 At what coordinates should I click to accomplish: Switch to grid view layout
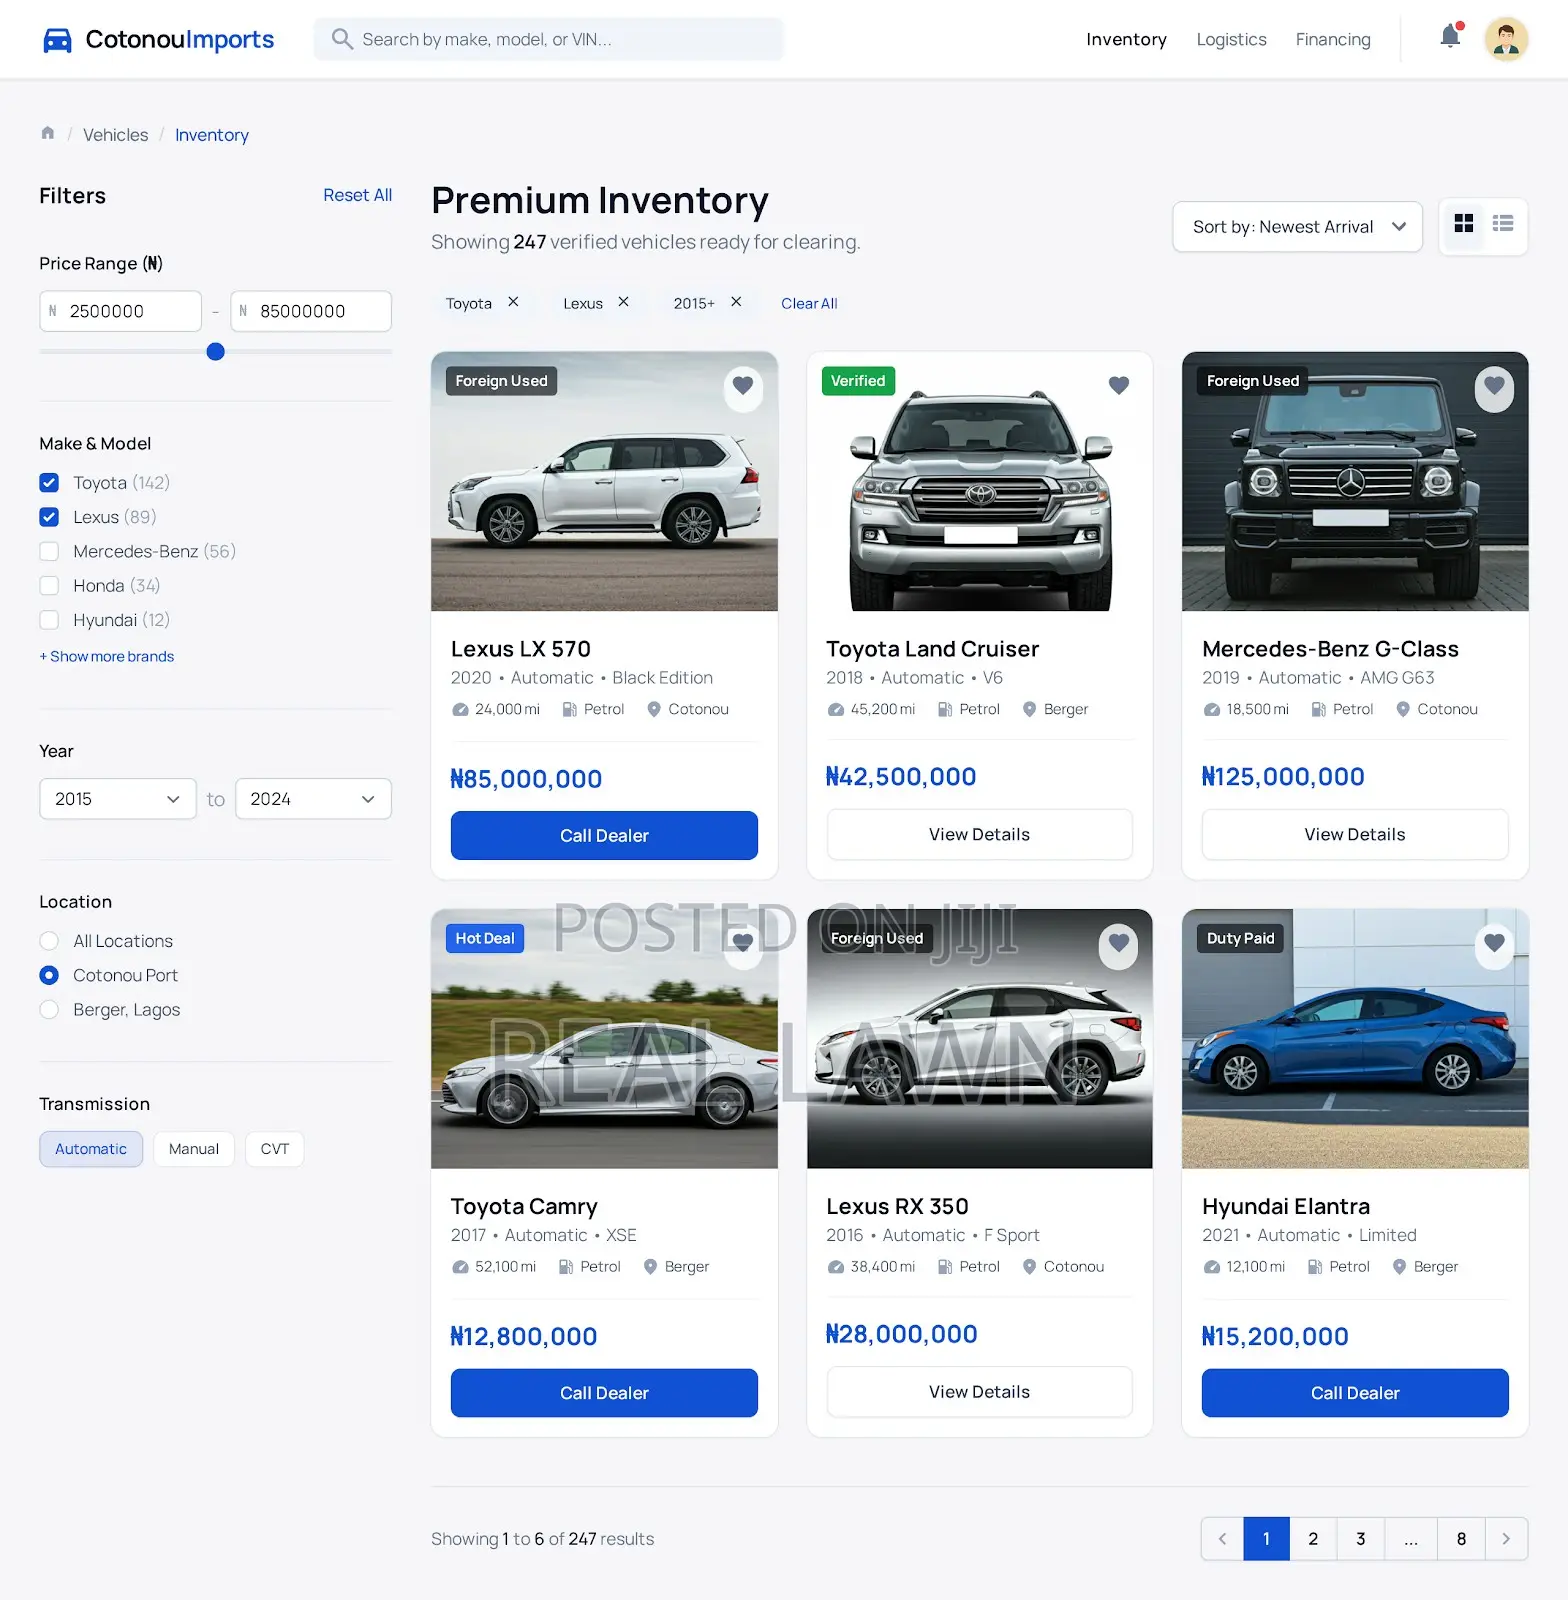tap(1464, 224)
